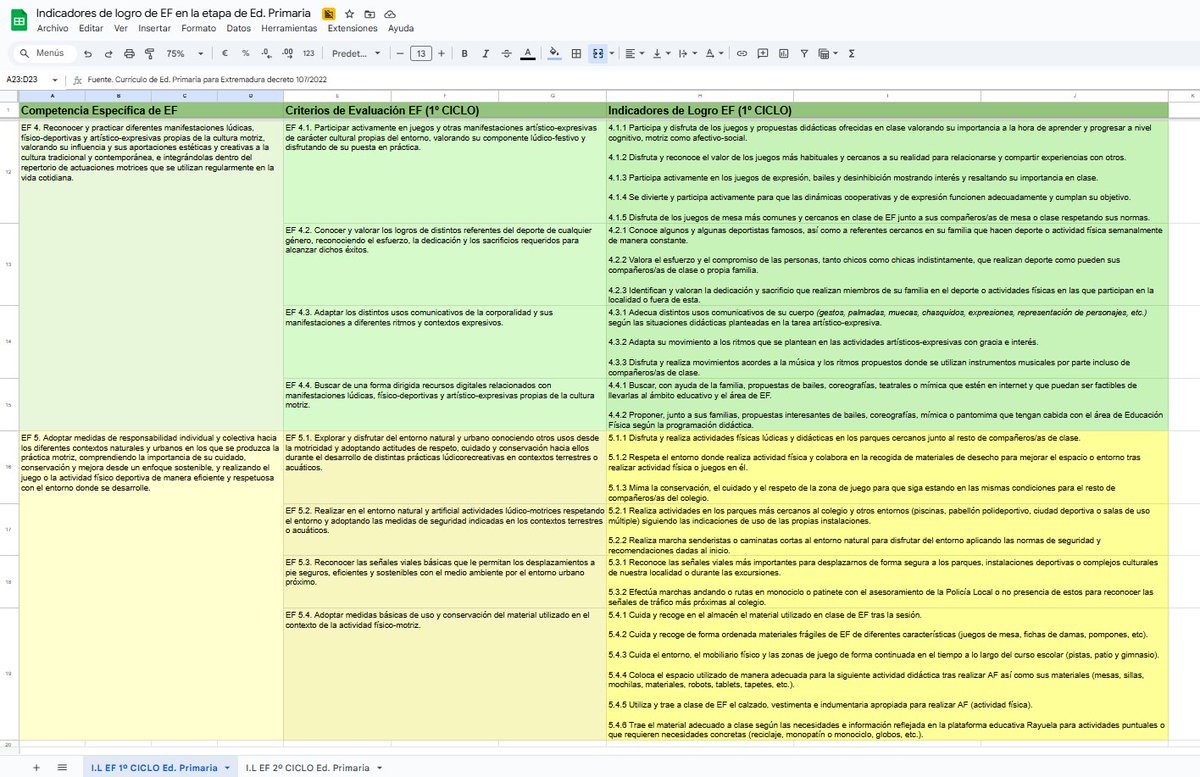Increase font size with plus button
This screenshot has width=1200, height=777.
click(441, 53)
